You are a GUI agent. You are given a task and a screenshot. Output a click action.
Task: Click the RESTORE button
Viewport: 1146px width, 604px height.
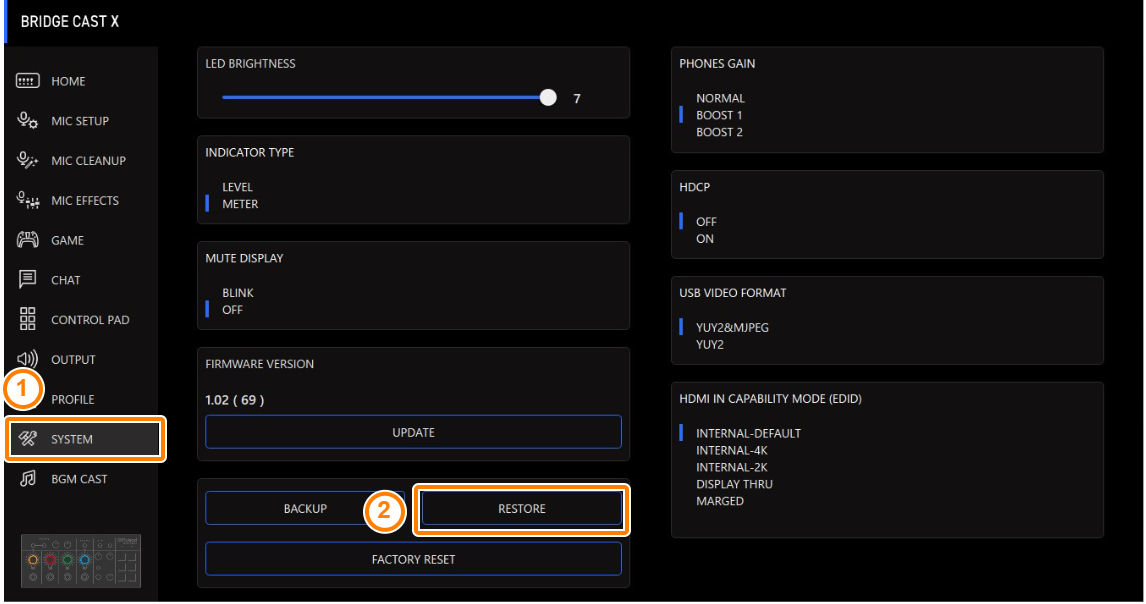[522, 508]
